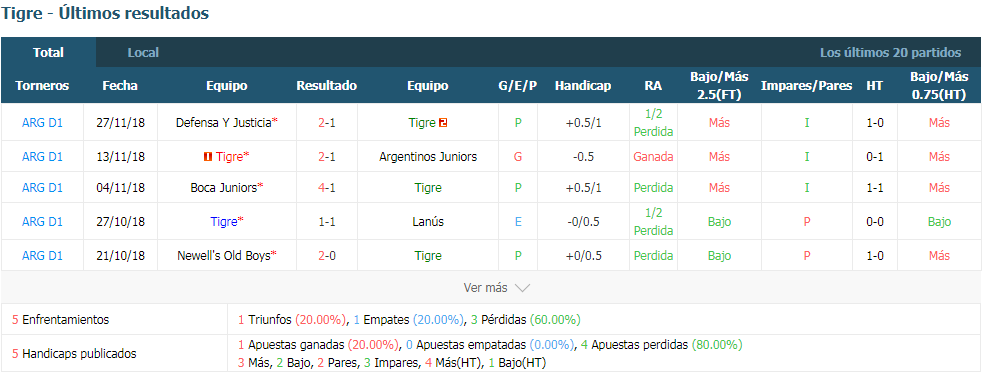Click the Los últimos 20 partidos label
The height and width of the screenshot is (380, 982).
[890, 53]
